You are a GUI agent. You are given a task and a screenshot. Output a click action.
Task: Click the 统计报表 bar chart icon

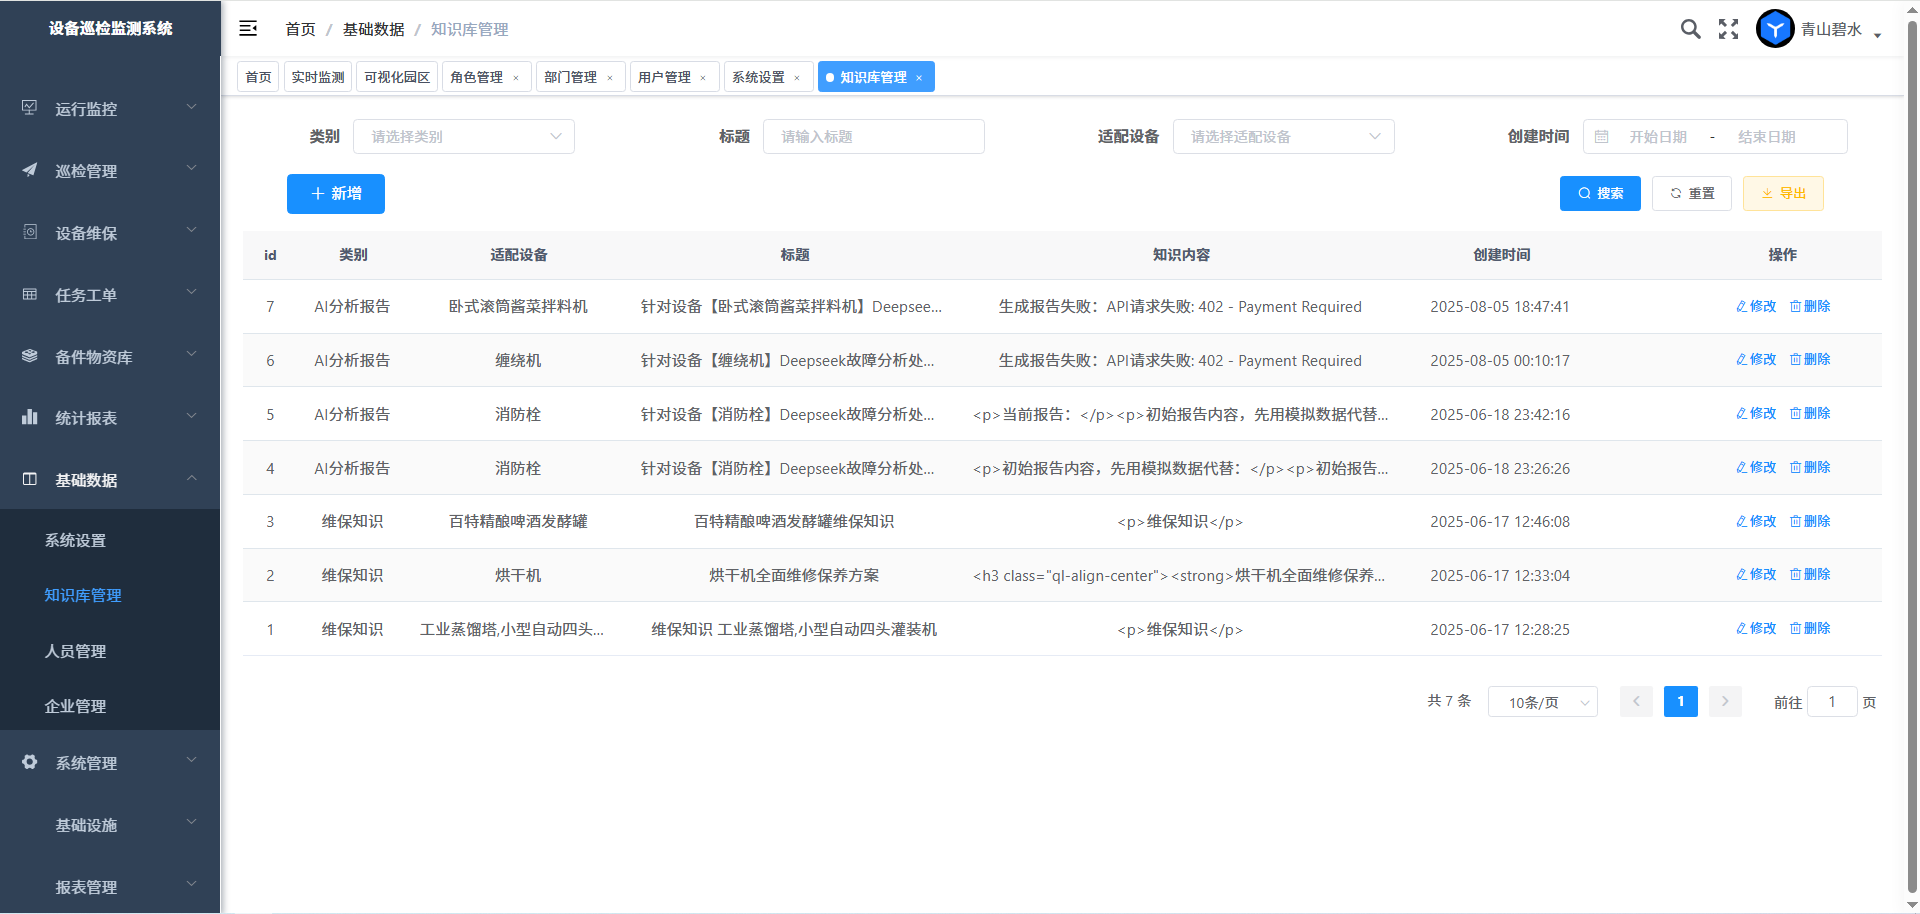coord(30,417)
